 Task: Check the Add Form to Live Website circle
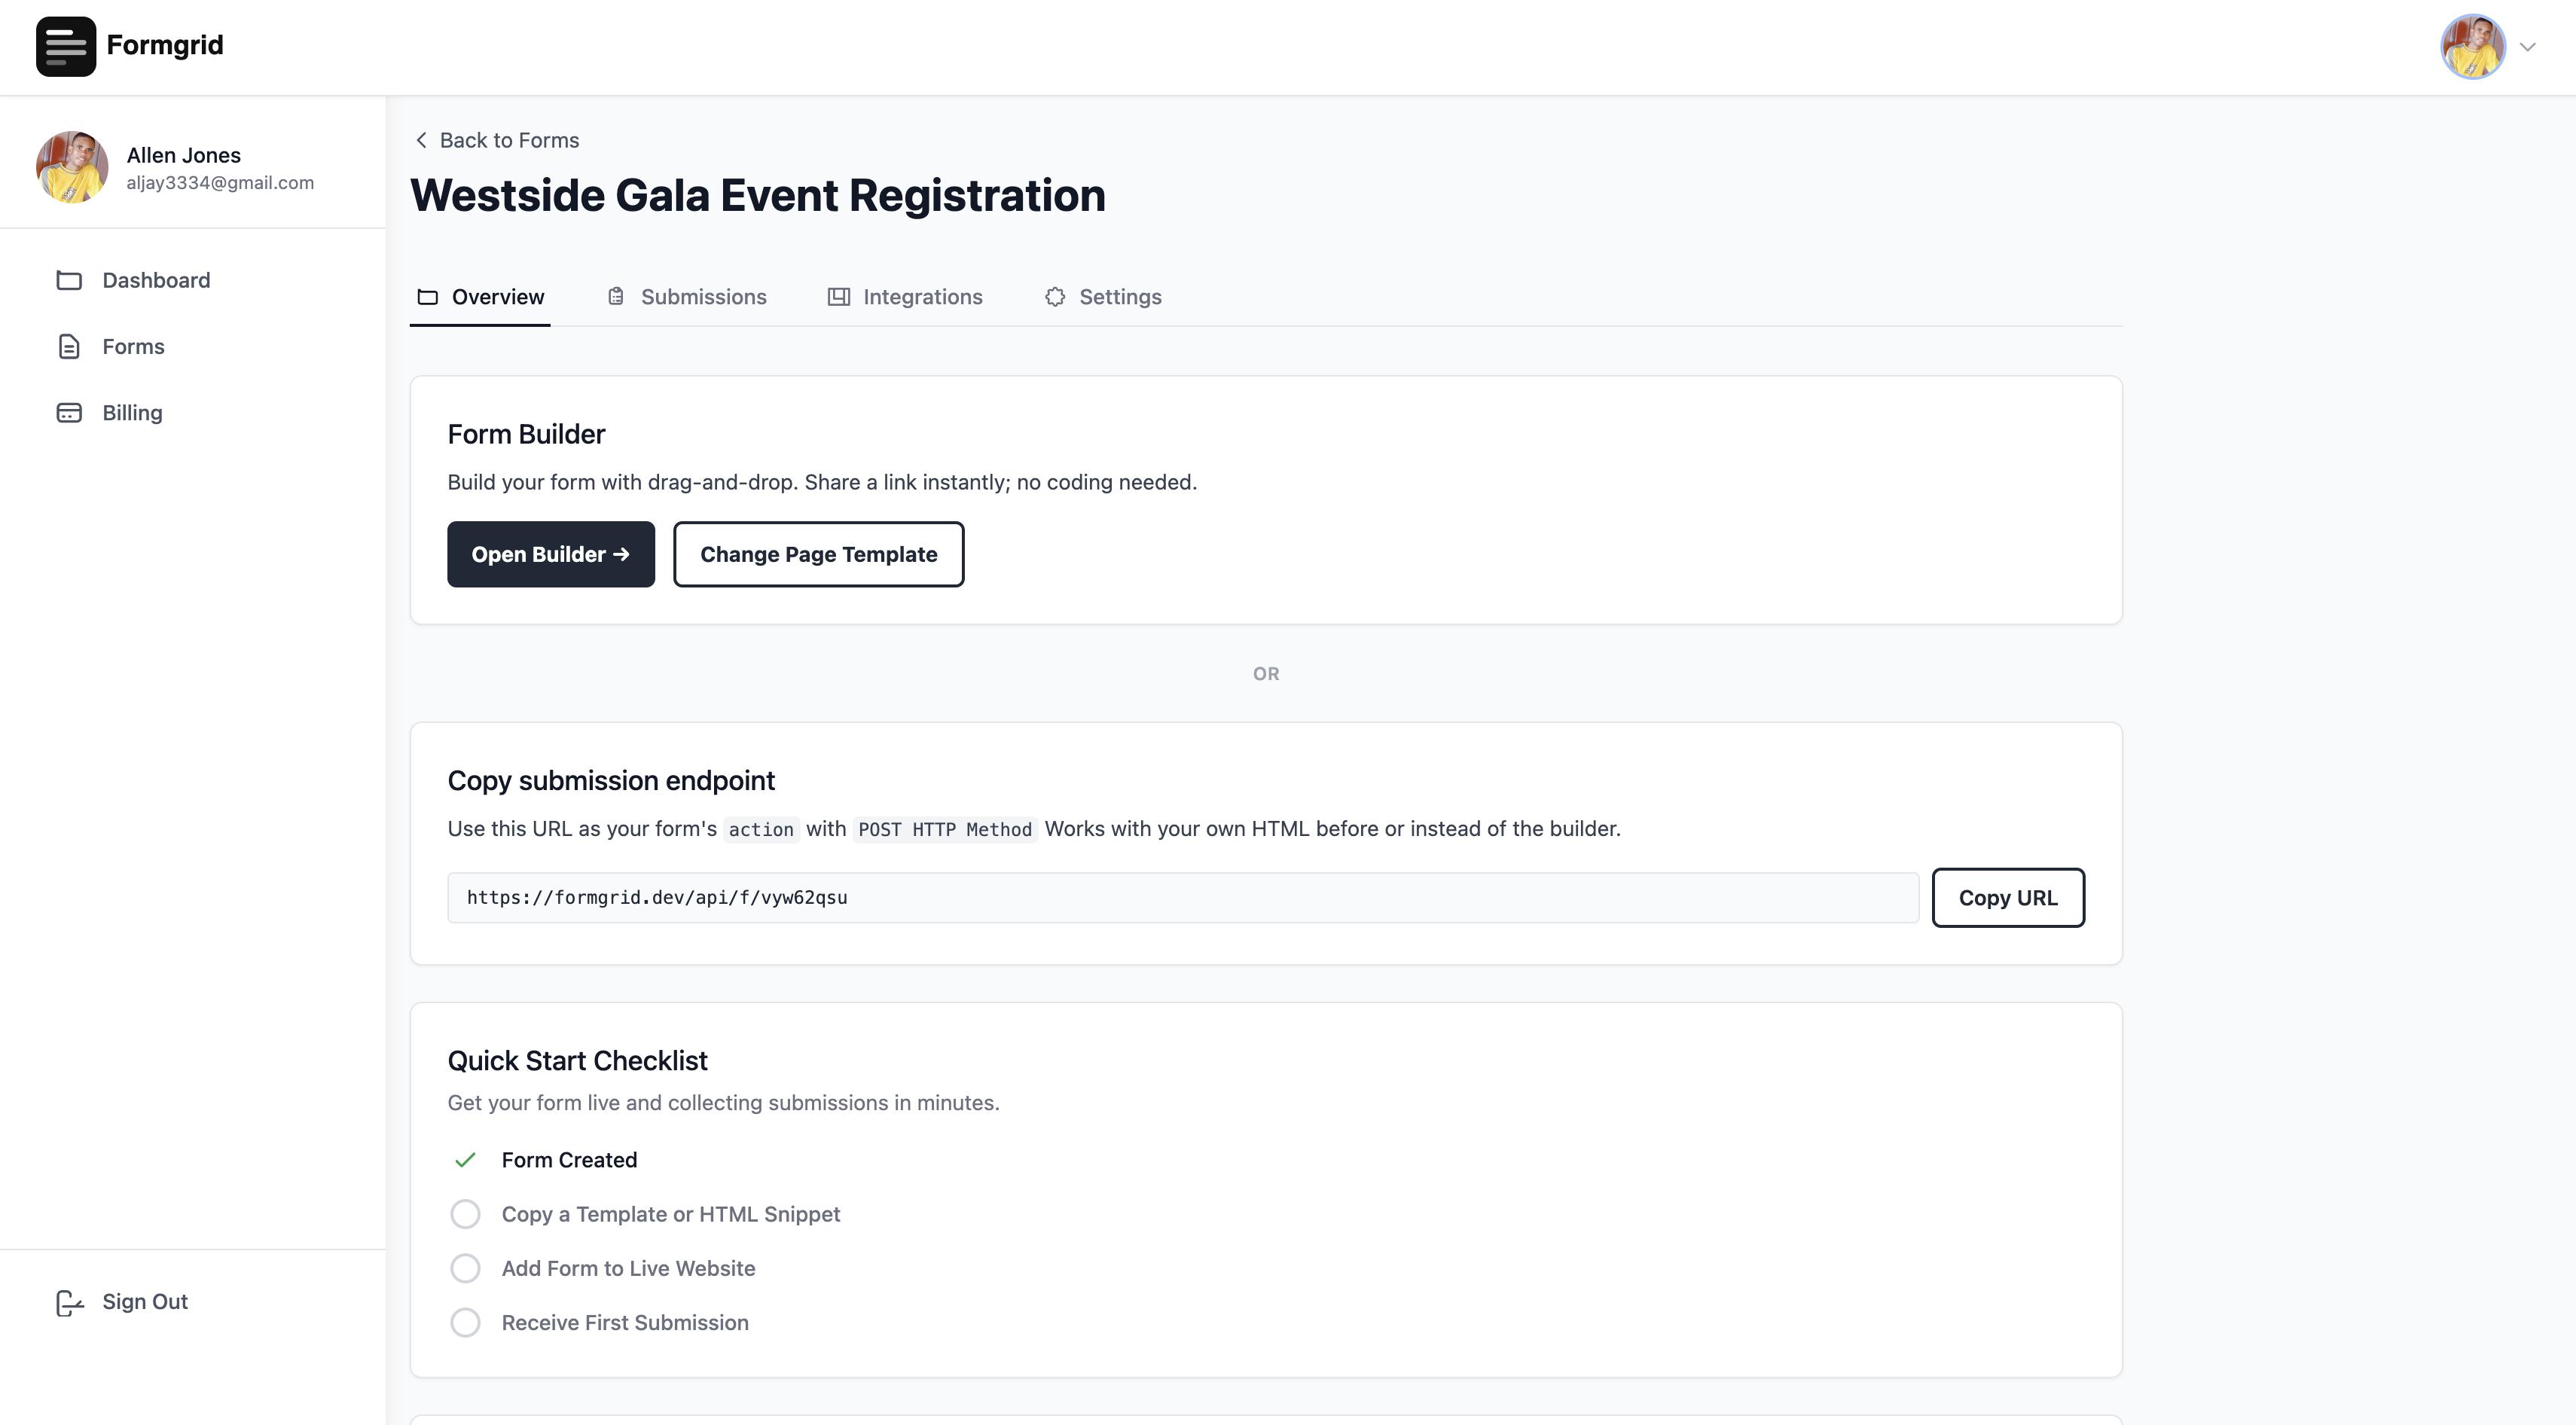(x=465, y=1268)
